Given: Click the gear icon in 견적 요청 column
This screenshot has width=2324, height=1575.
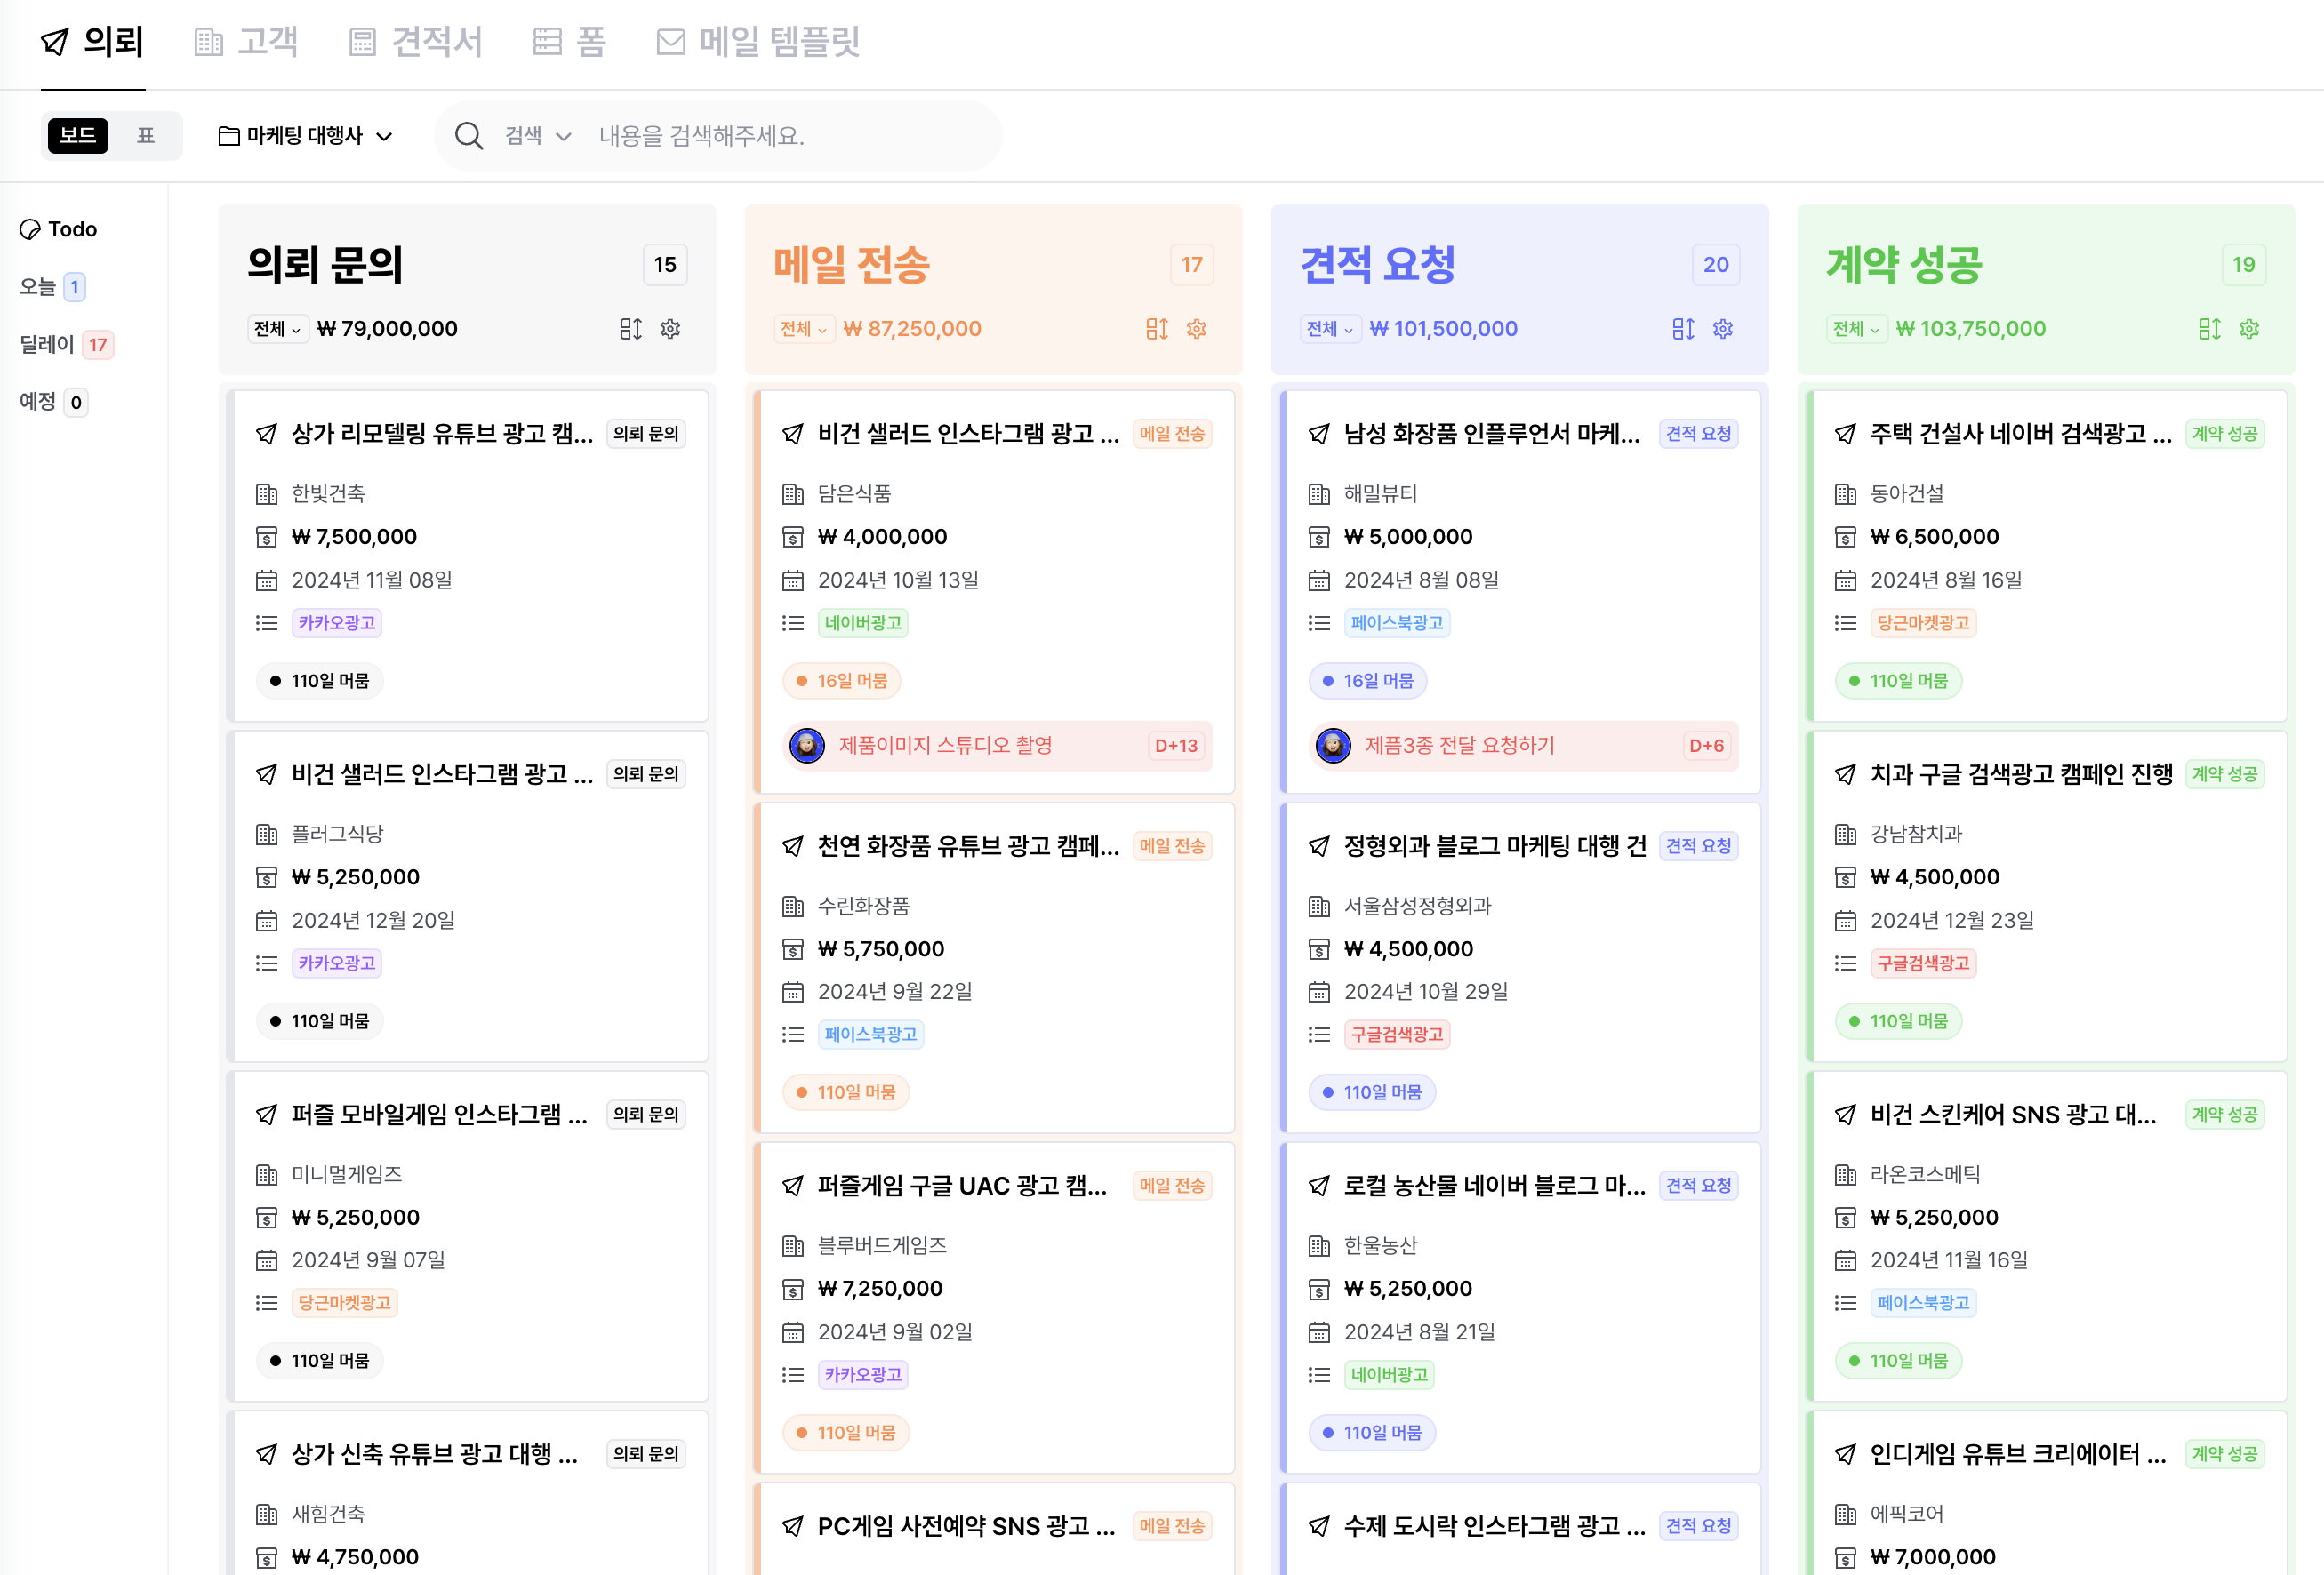Looking at the screenshot, I should tap(1722, 329).
